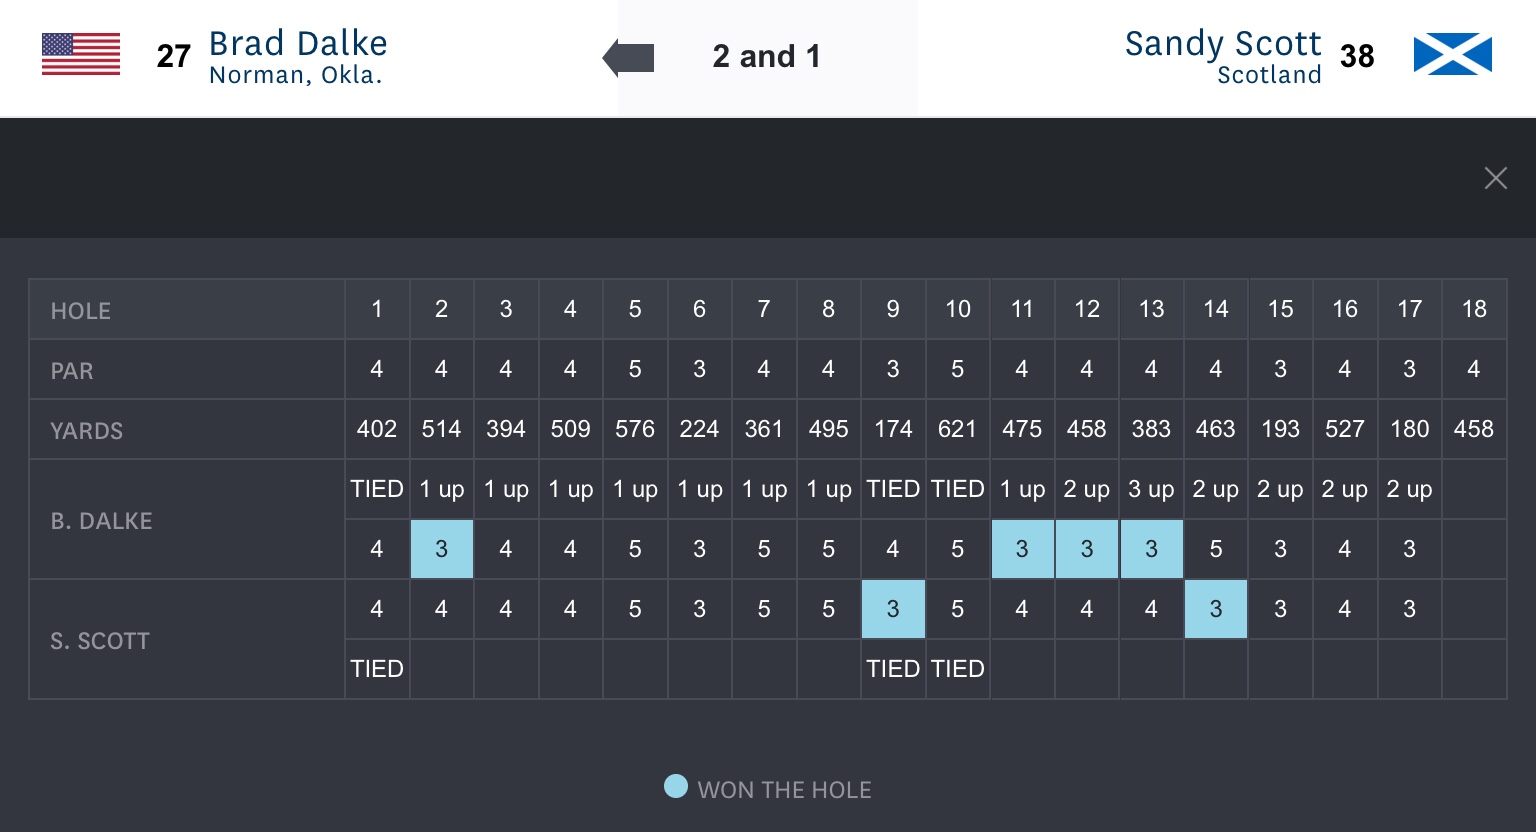Select Scott's highlighted score on hole 9
This screenshot has height=832, width=1536.
(893, 609)
